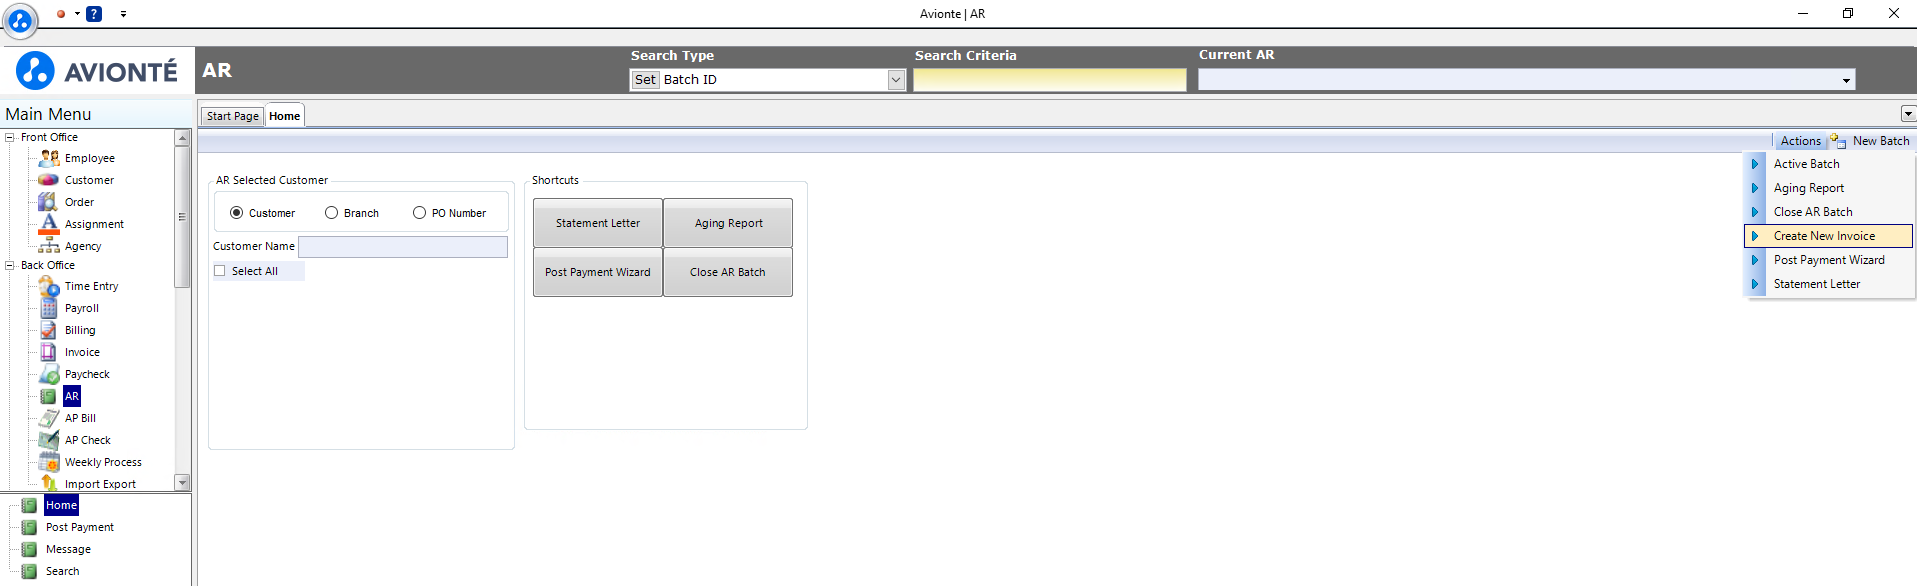The image size is (1917, 586).
Task: Click the Aging Report shortcut button
Action: [x=728, y=223]
